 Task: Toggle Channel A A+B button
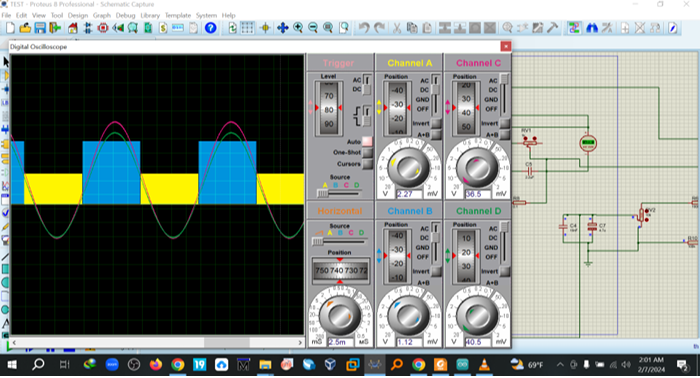pos(436,134)
